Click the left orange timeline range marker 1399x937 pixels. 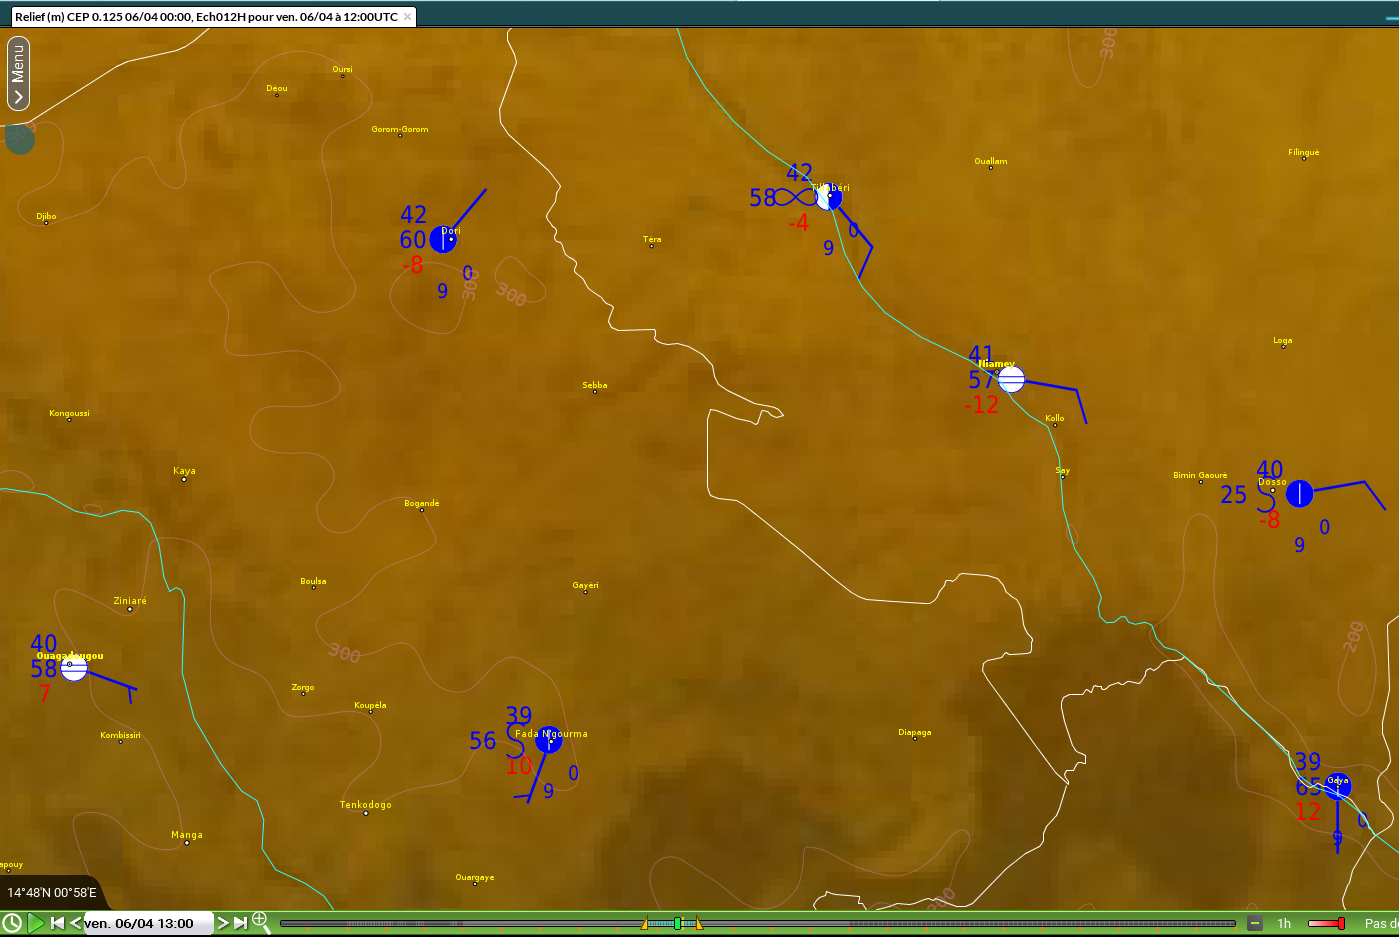pyautogui.click(x=645, y=923)
